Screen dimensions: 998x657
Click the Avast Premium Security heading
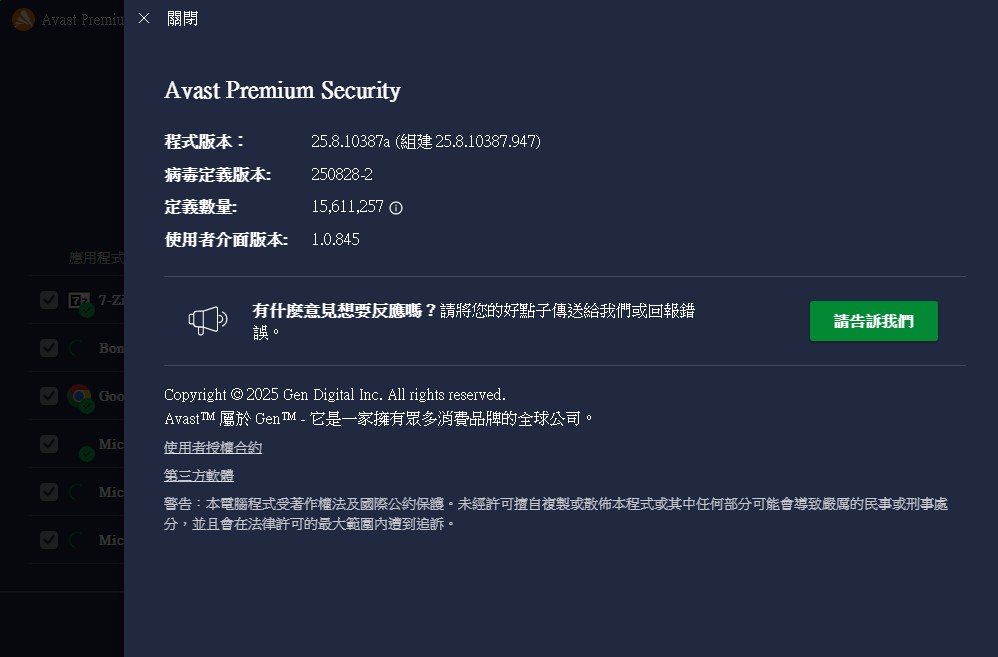tap(282, 91)
